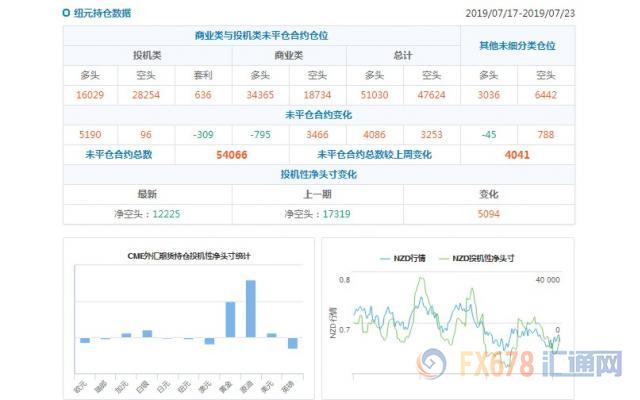640x400 pixels.
Task: Click the cell 净空头：17319
Action: coord(318,214)
